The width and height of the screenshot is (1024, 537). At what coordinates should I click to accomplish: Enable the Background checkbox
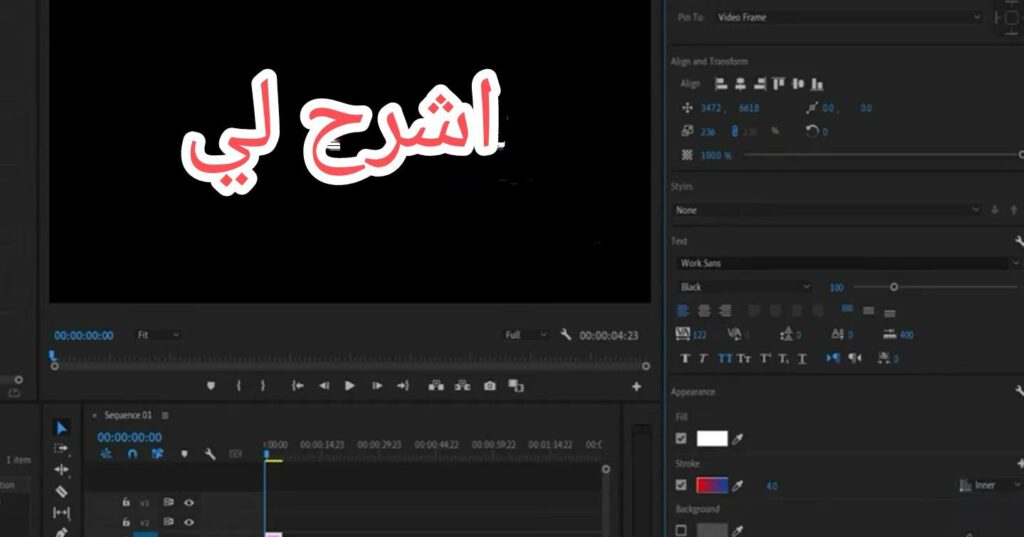tap(681, 530)
